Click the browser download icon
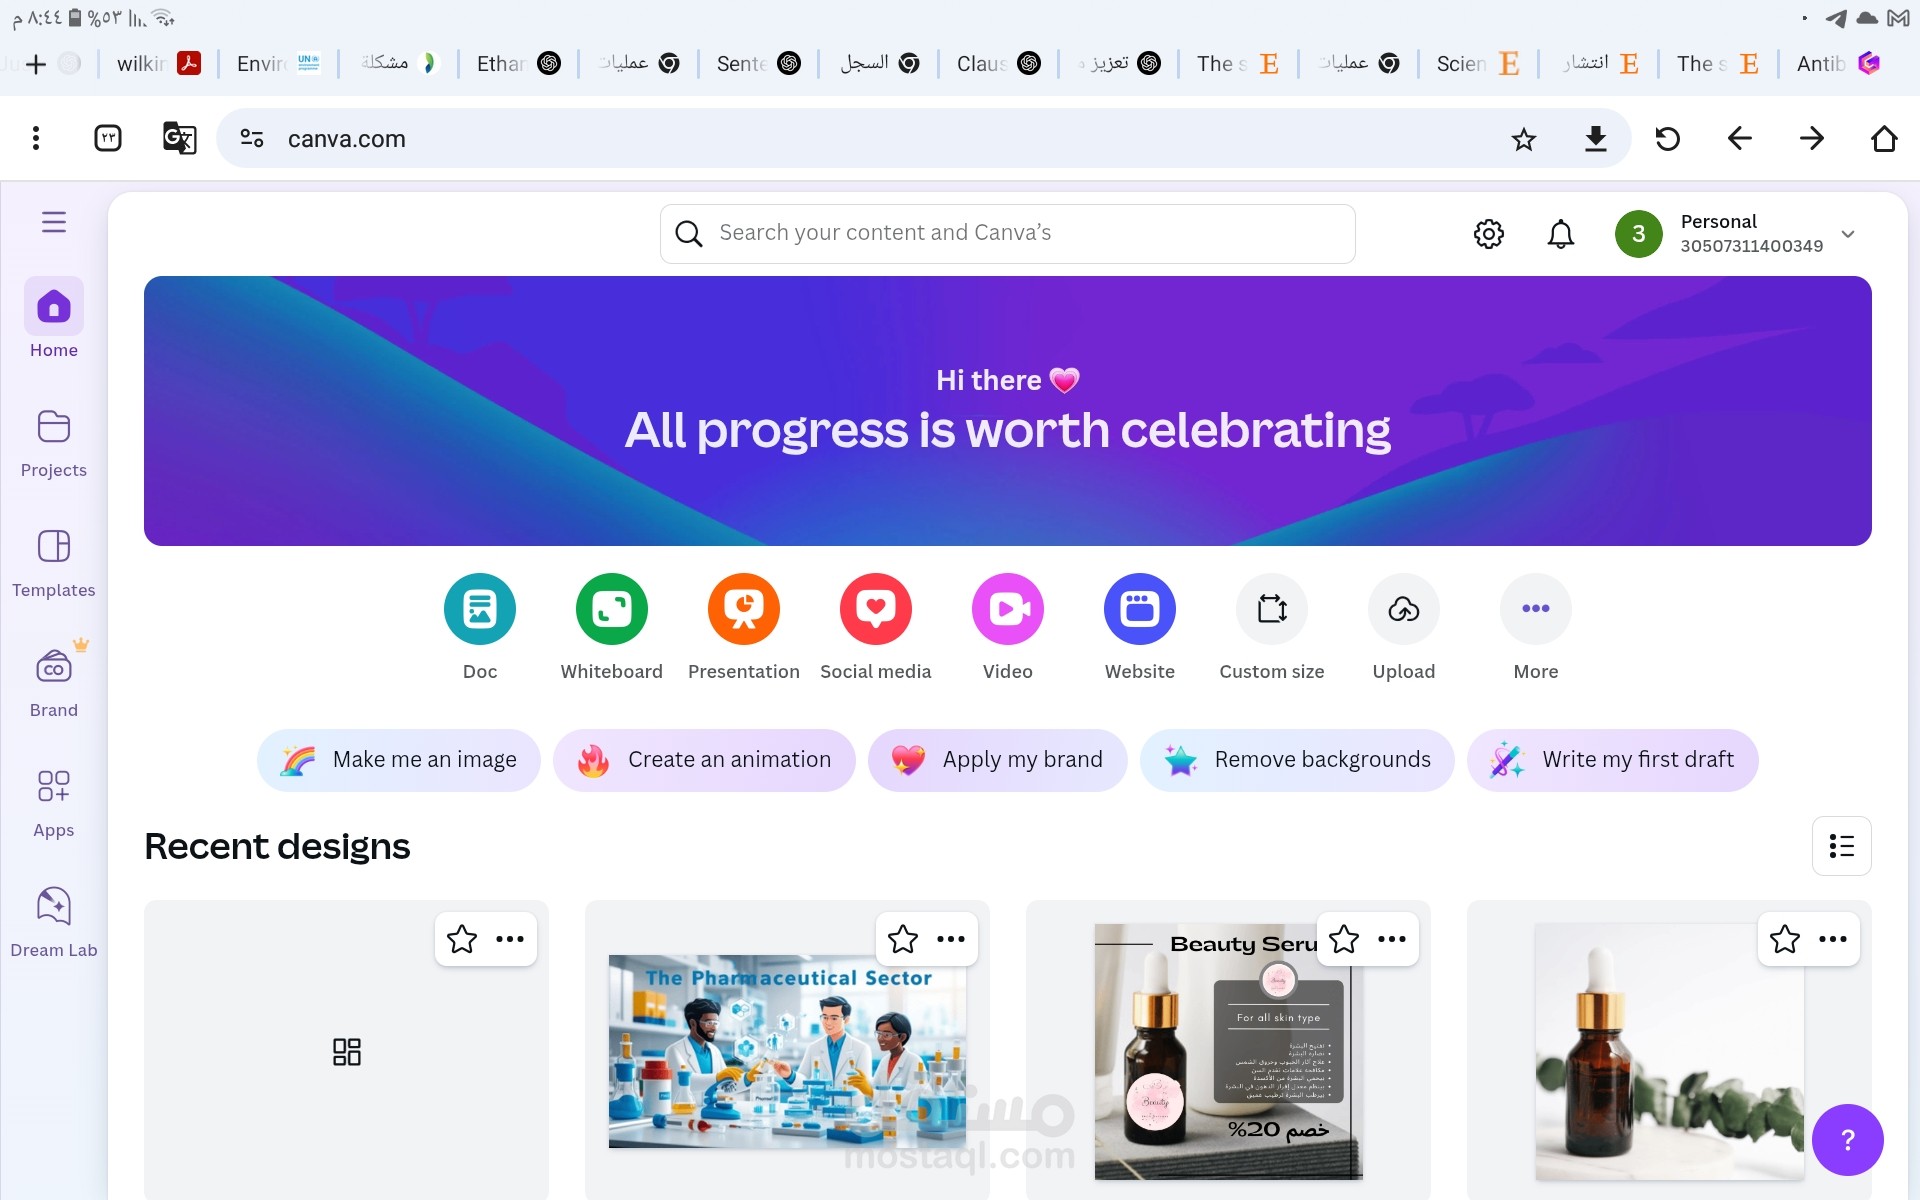This screenshot has height=1200, width=1920. (1596, 139)
